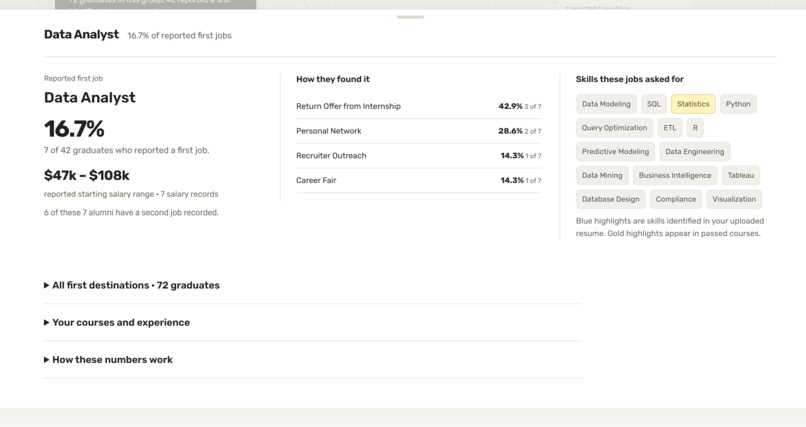Click '6 of these 7 alumni' note
The width and height of the screenshot is (806, 427).
click(x=131, y=212)
